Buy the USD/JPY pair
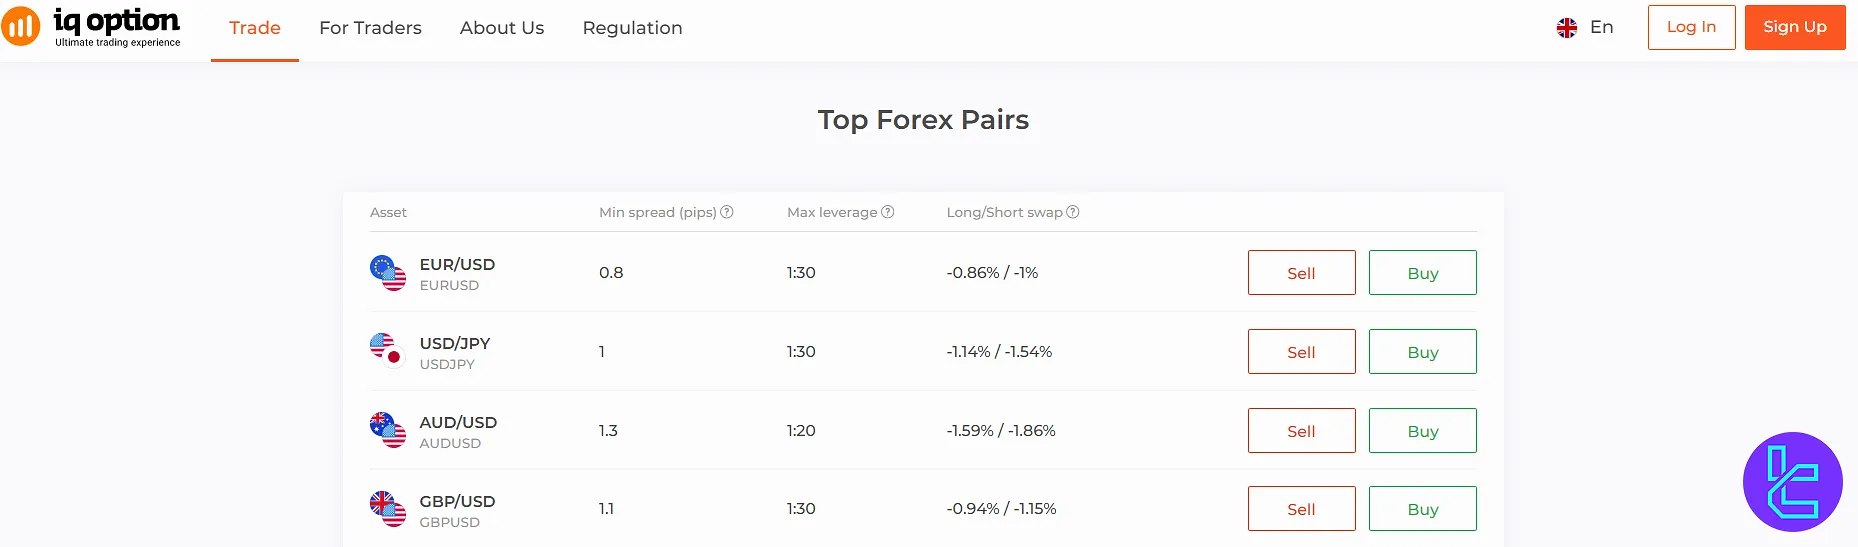This screenshot has width=1858, height=547. point(1422,352)
